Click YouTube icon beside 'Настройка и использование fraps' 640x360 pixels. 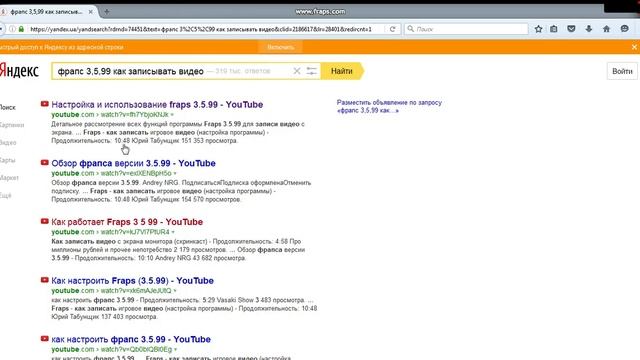[44, 104]
